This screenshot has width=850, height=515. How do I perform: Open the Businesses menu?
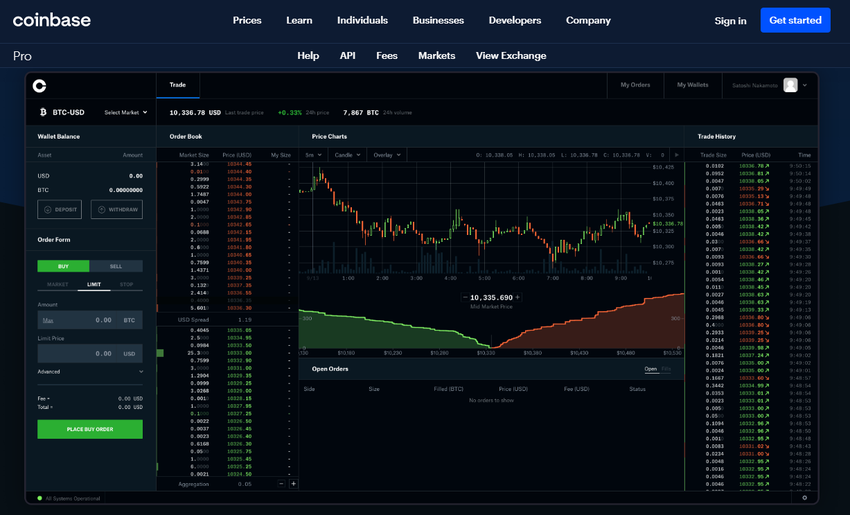(438, 21)
